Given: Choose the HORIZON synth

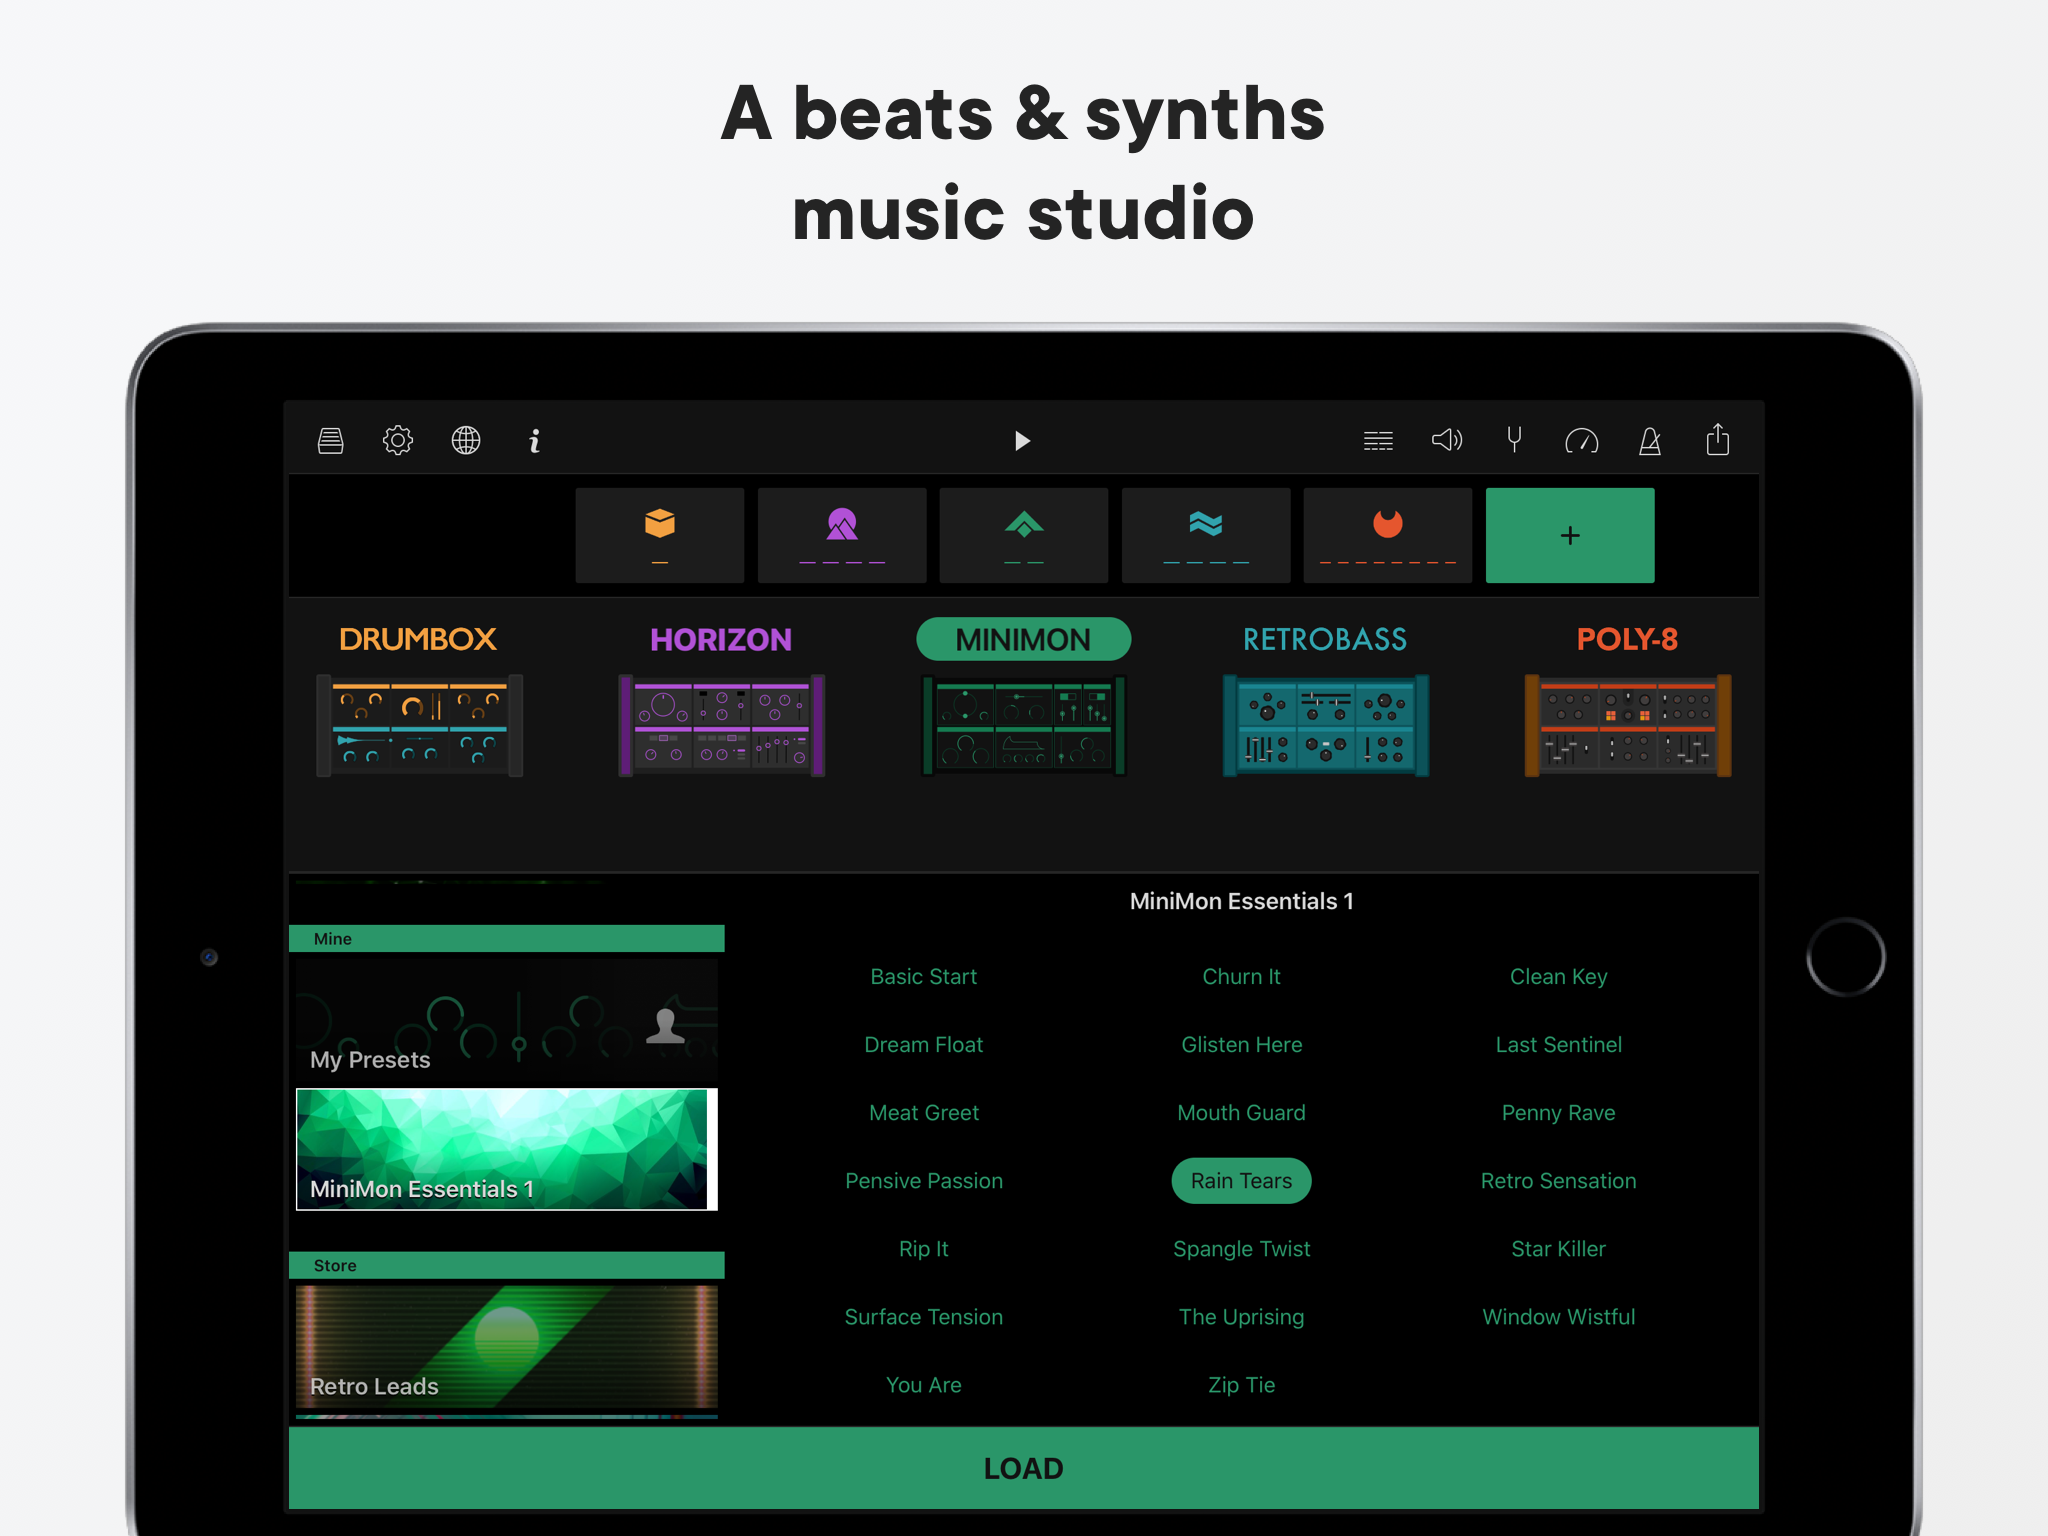Looking at the screenshot, I should pyautogui.click(x=721, y=725).
